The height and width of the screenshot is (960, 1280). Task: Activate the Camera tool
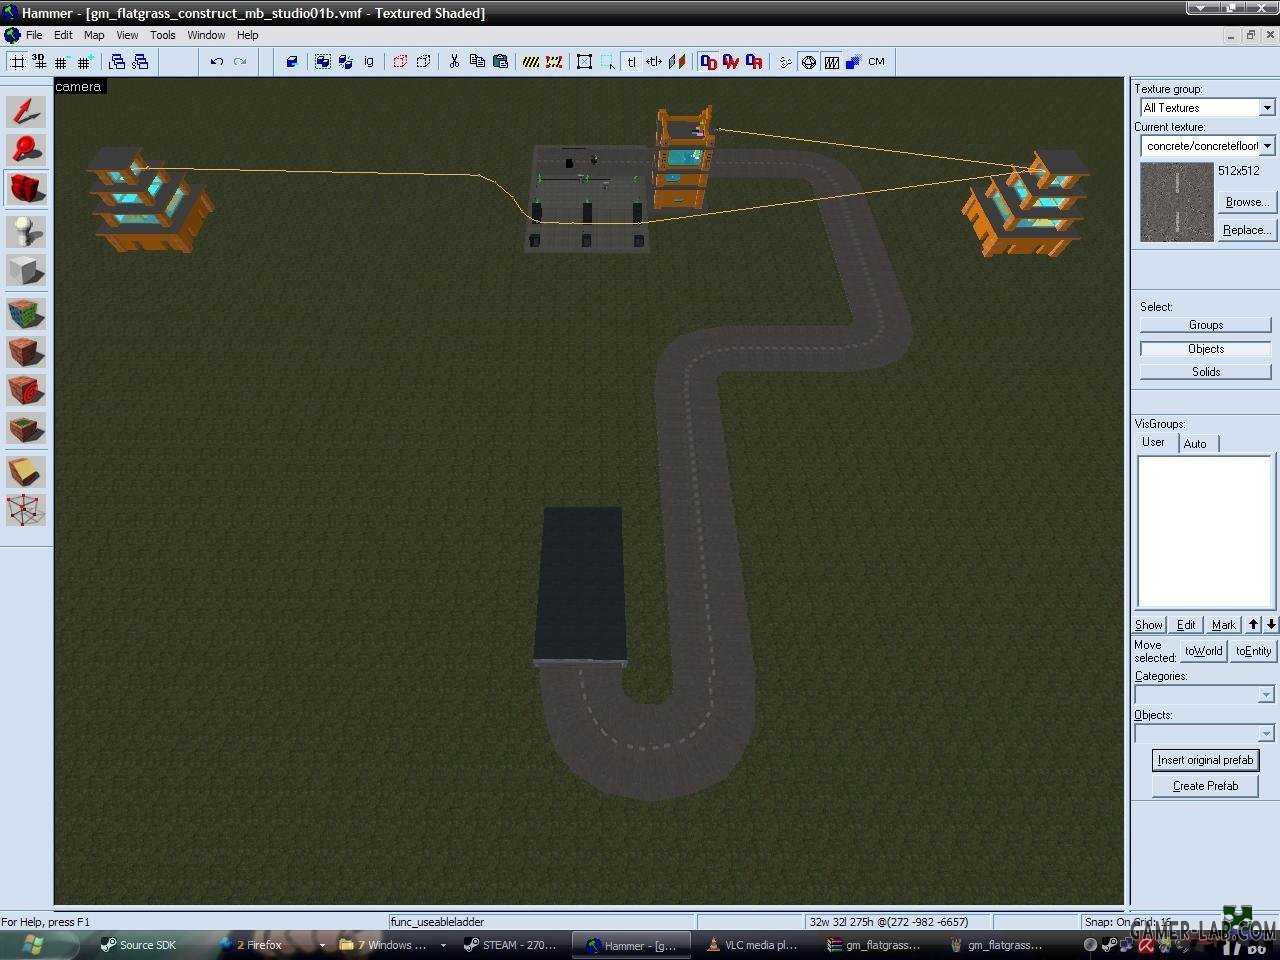click(26, 189)
